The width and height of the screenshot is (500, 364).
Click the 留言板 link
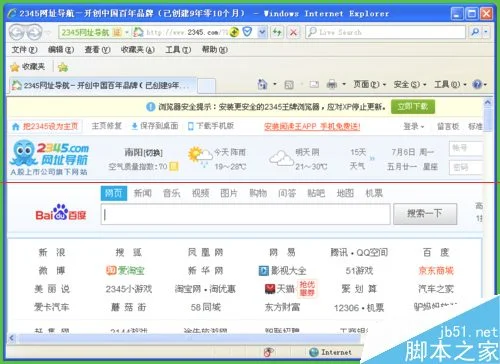click(448, 126)
